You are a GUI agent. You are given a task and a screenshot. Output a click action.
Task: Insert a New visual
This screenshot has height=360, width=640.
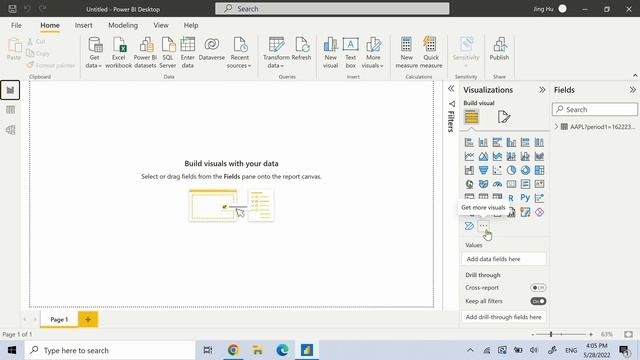pos(331,52)
